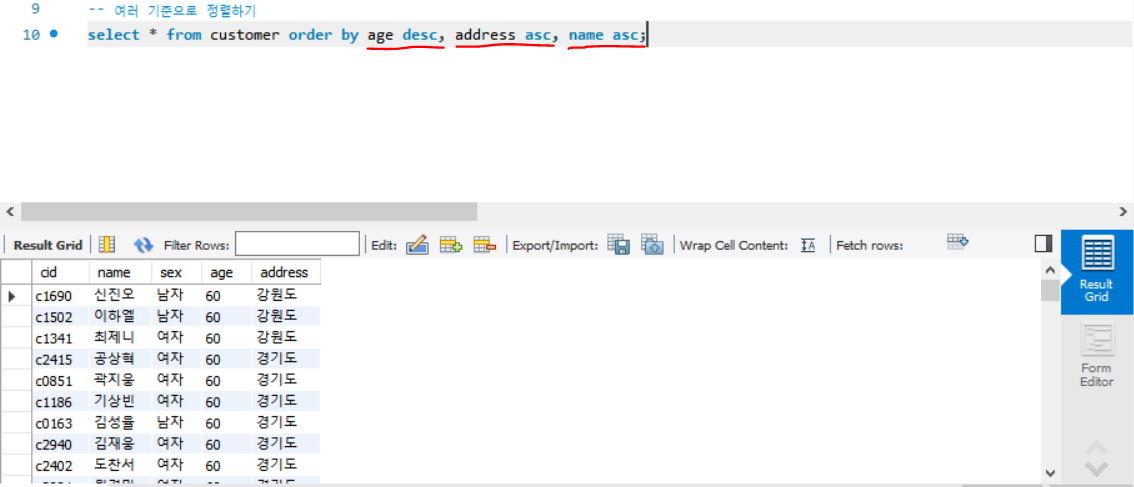
Task: Select address cell in the c1341 row
Action: (x=286, y=338)
